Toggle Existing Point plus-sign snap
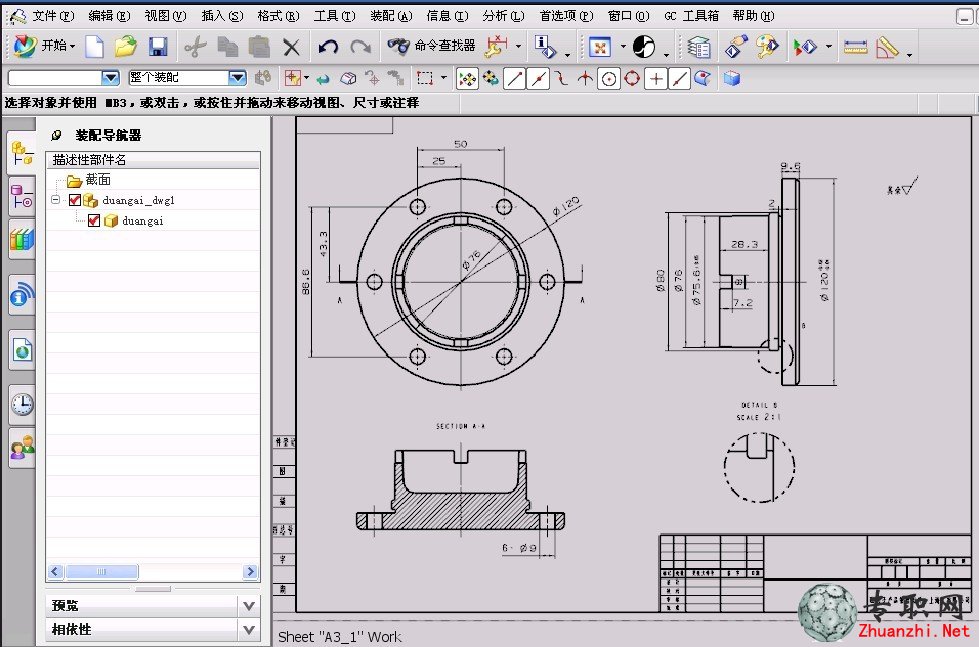The width and height of the screenshot is (979, 647). [x=656, y=79]
